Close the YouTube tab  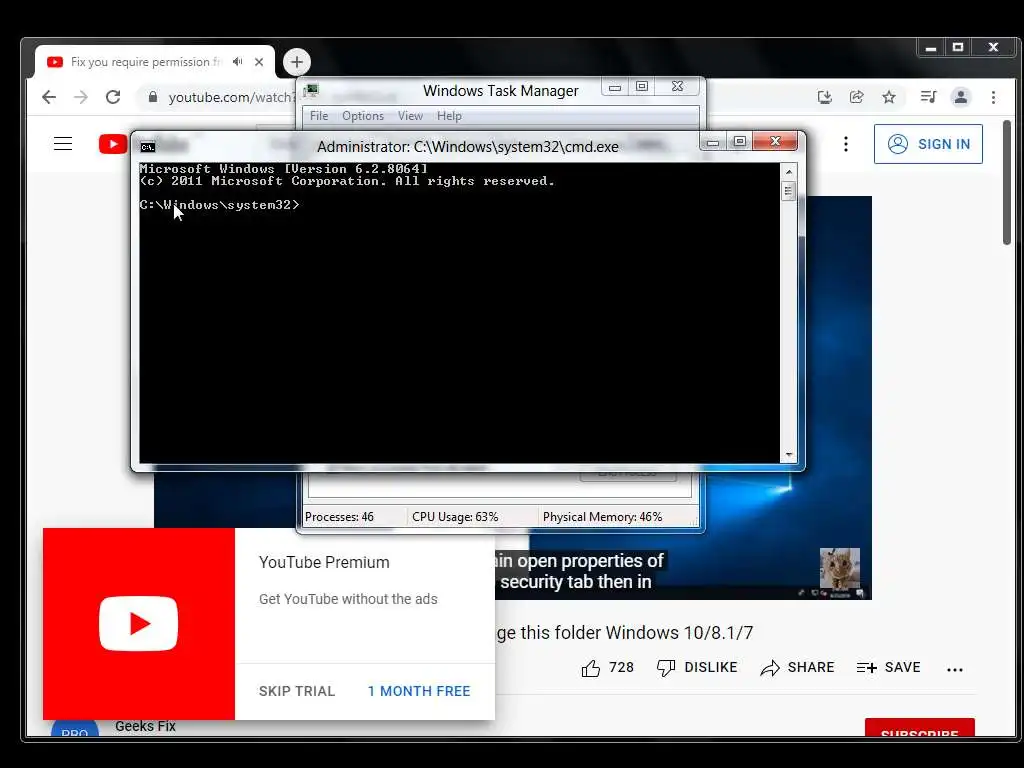tap(259, 62)
